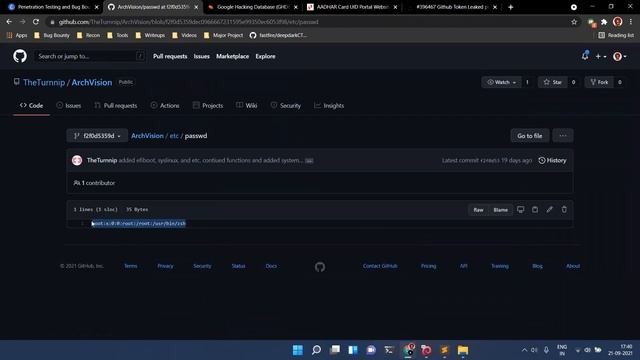Open the Writeups bookmark folder
Screen dimensions: 640x360
click(x=150, y=36)
